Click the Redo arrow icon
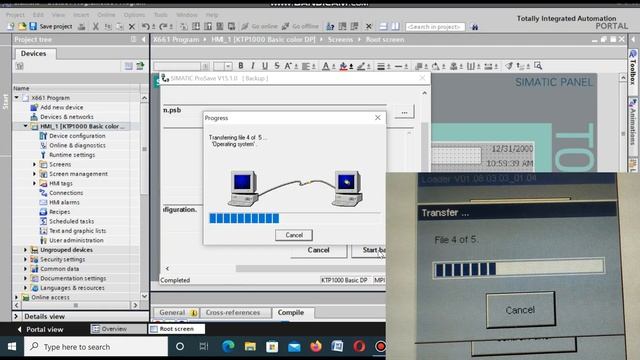 pyautogui.click(x=163, y=27)
